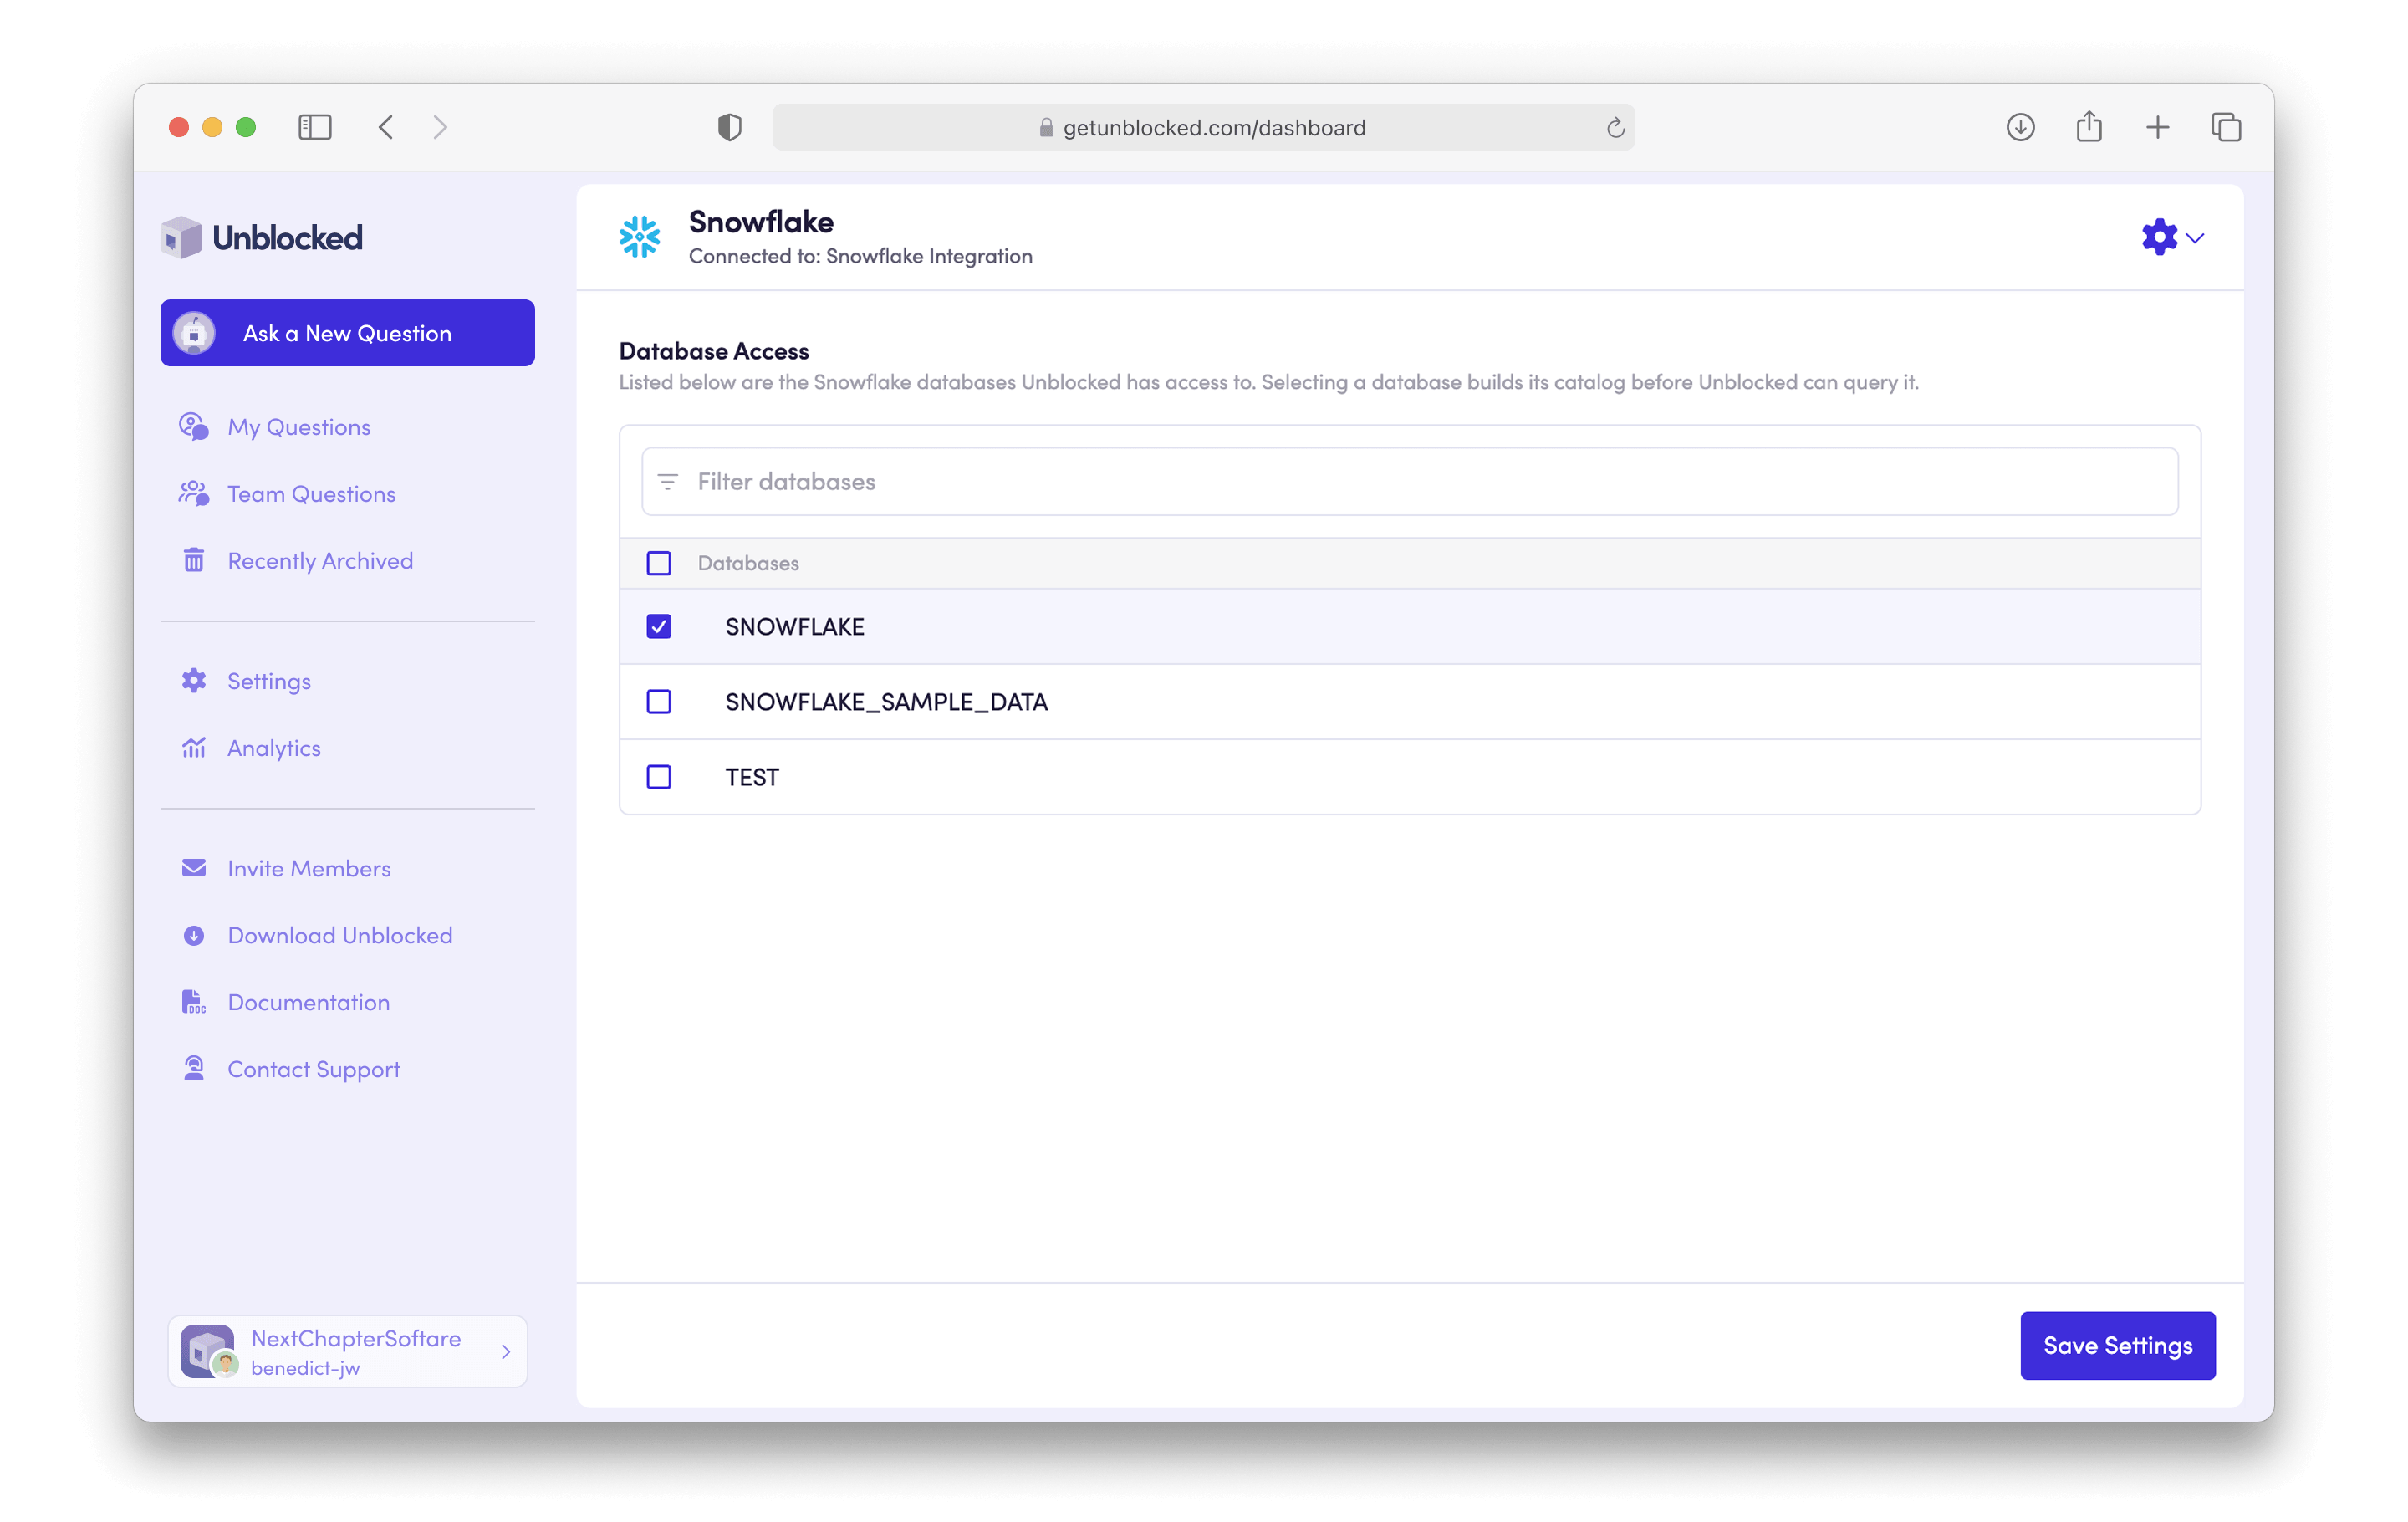Open Recently Archived
Viewport: 2408px width, 1522px height.
coord(320,561)
